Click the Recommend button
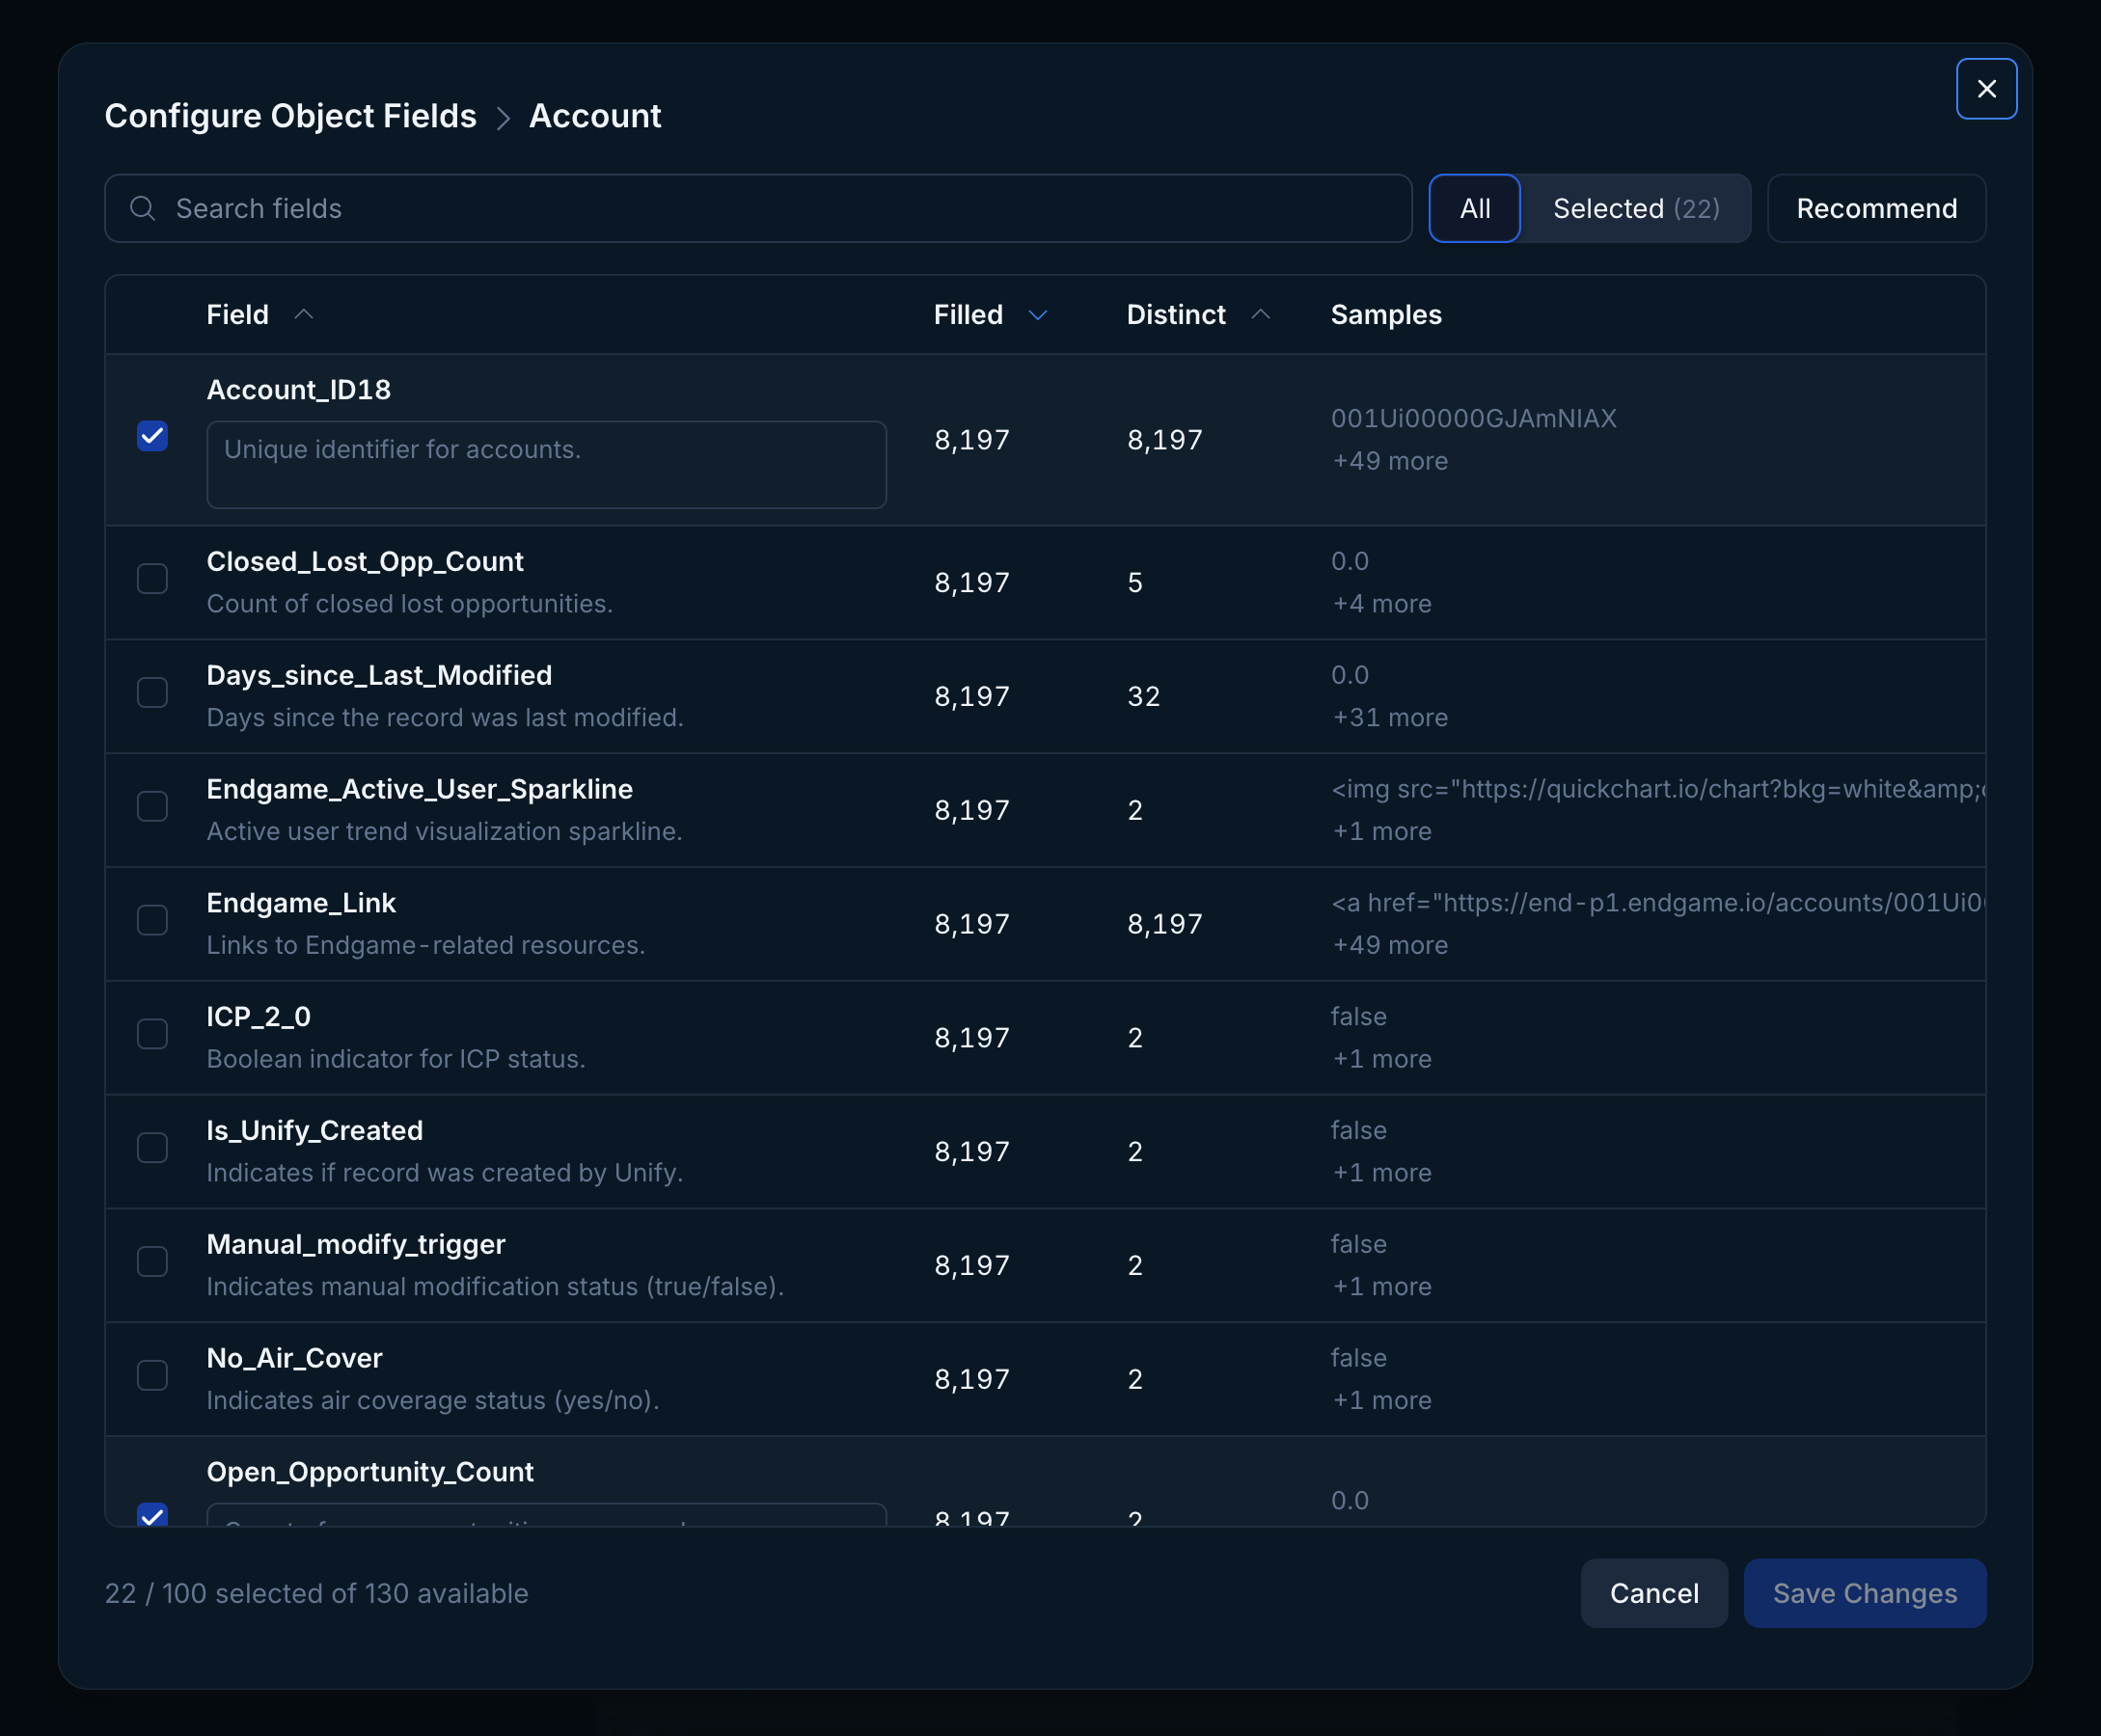 click(1876, 208)
